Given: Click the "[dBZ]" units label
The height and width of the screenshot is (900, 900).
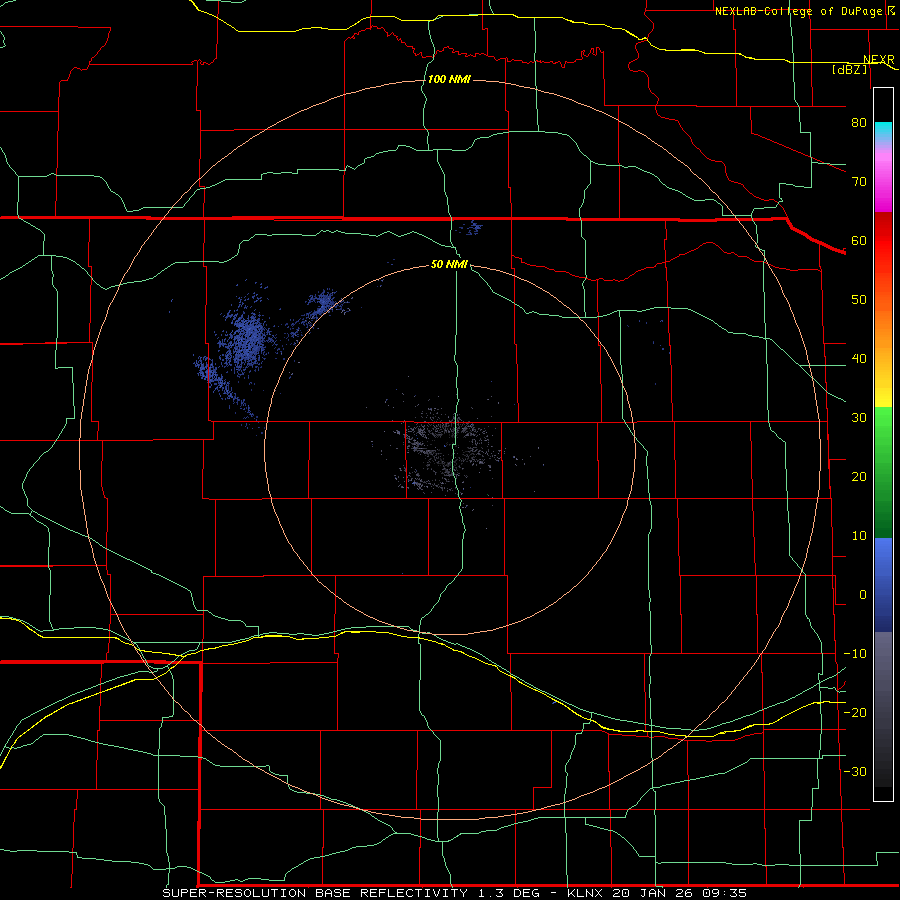Looking at the screenshot, I should (x=850, y=69).
